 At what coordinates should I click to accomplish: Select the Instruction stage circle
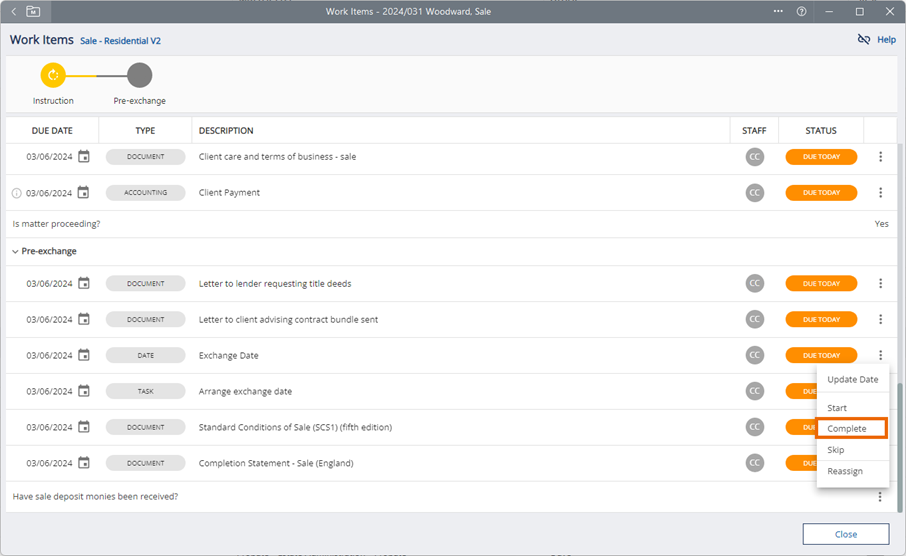coord(53,75)
